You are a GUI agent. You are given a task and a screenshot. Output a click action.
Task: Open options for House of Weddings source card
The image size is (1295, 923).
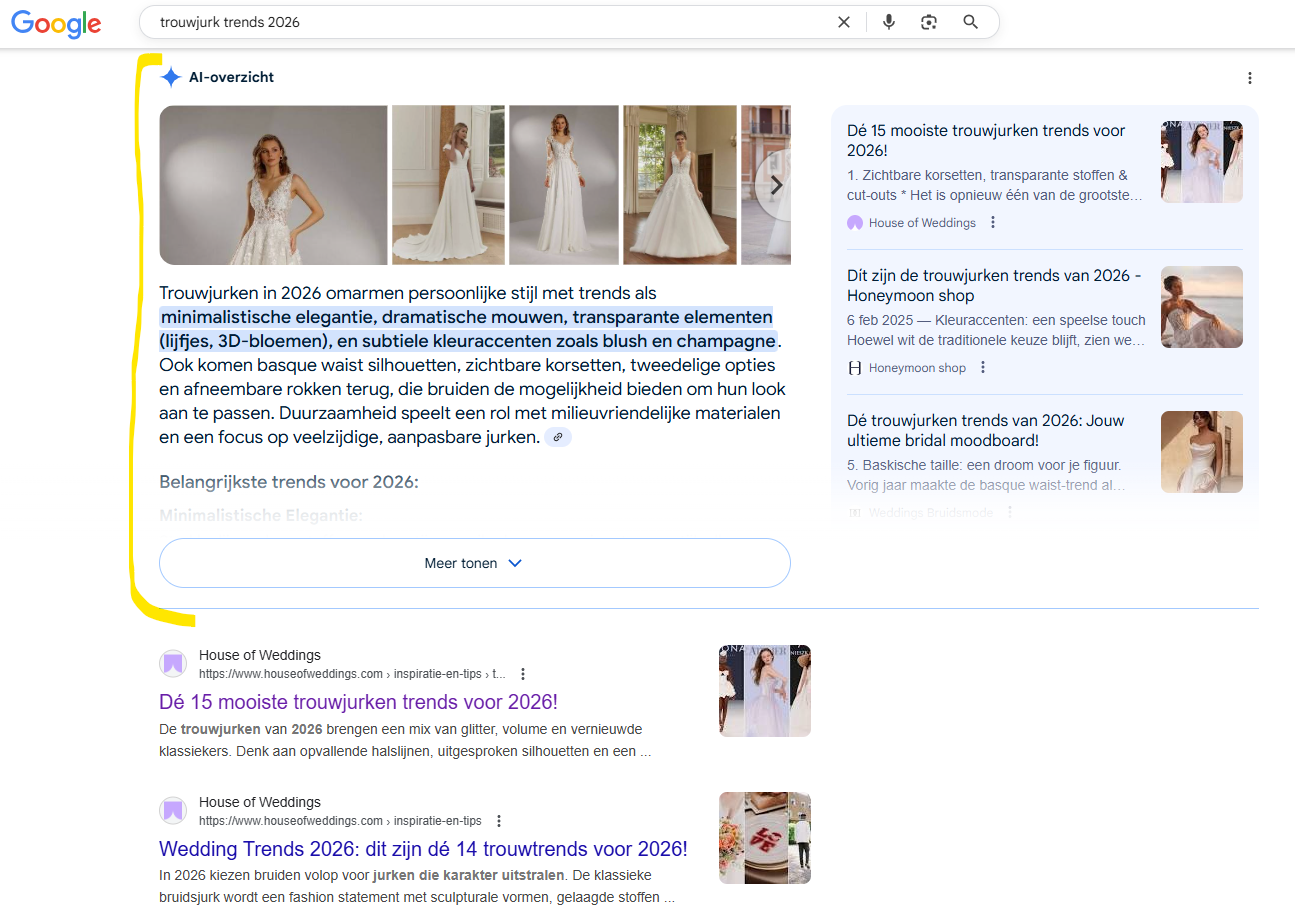pyautogui.click(x=993, y=223)
